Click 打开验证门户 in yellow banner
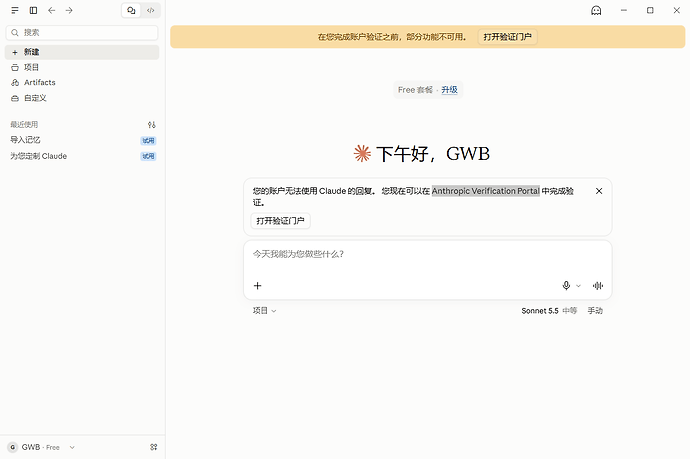 coord(507,37)
